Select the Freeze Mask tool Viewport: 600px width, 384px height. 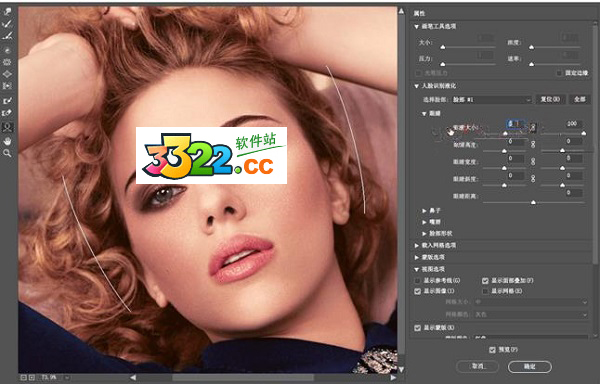7,101
